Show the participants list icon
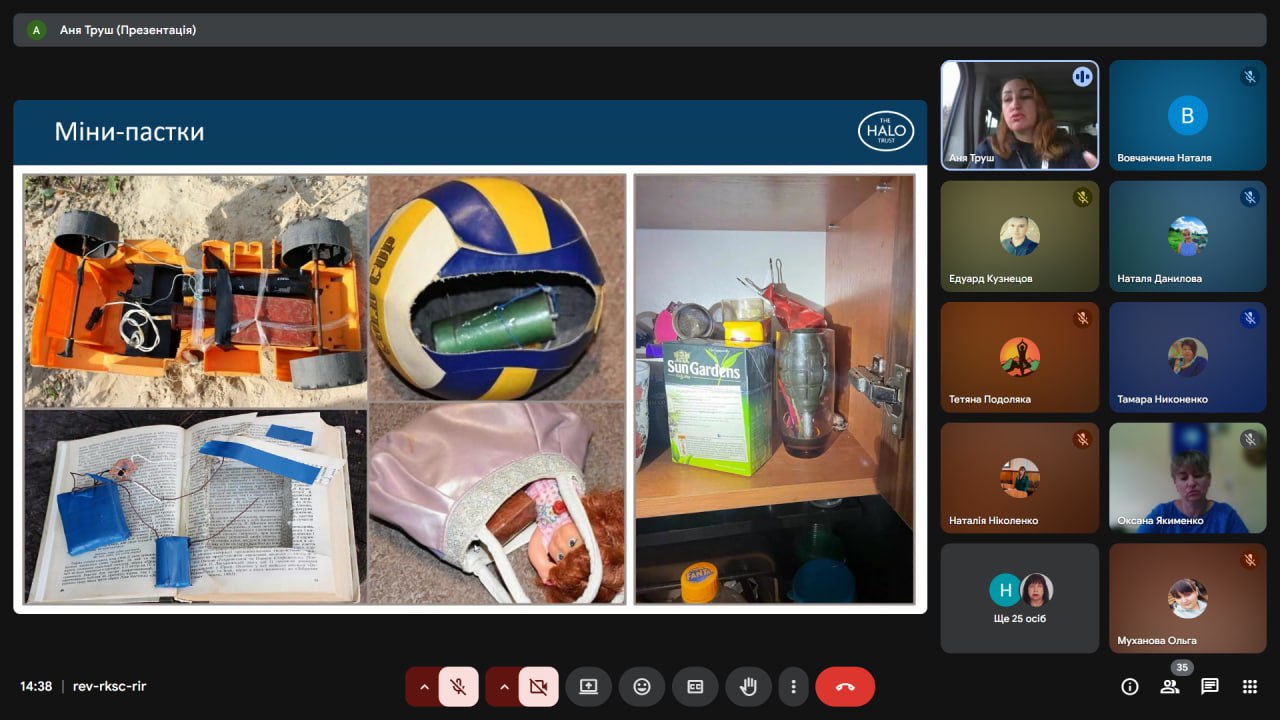Image resolution: width=1280 pixels, height=720 pixels. (x=1169, y=686)
